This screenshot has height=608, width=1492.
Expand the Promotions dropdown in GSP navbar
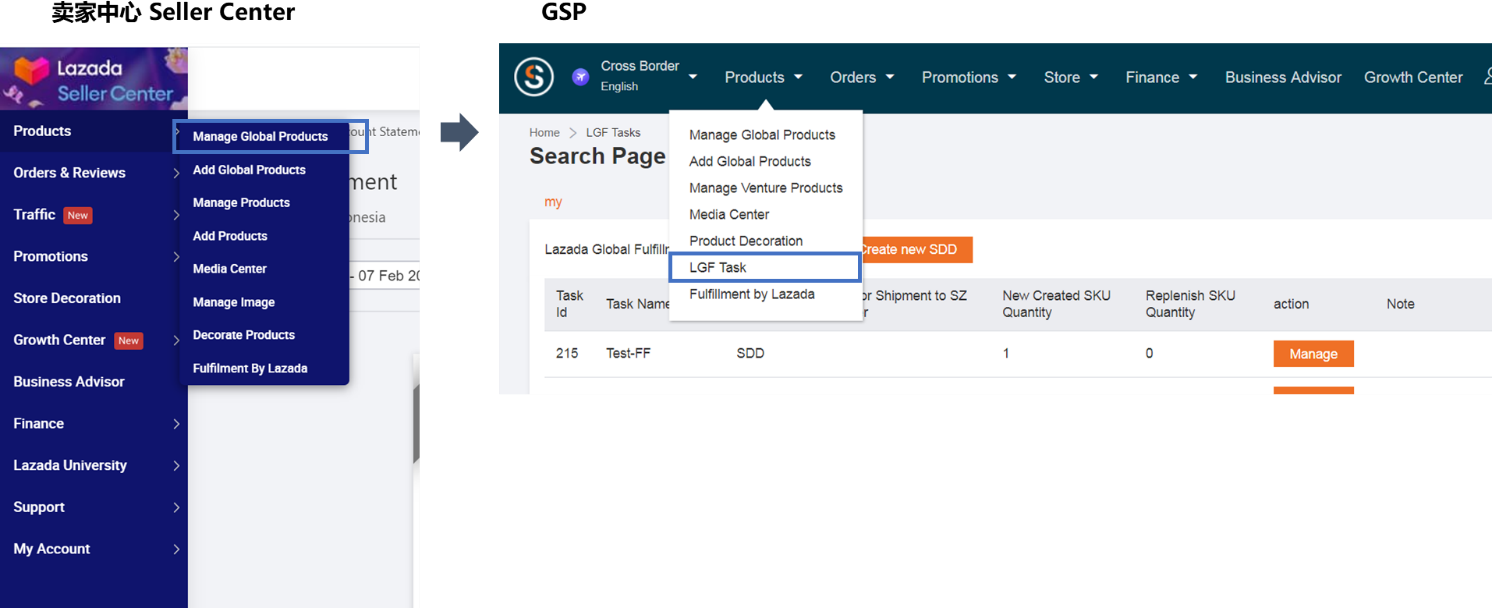click(x=969, y=77)
